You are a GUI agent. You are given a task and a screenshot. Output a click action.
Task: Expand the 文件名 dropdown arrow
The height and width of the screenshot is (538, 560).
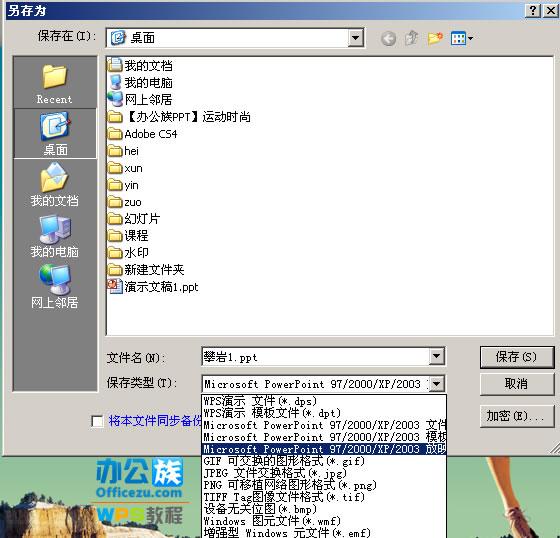[x=436, y=356]
